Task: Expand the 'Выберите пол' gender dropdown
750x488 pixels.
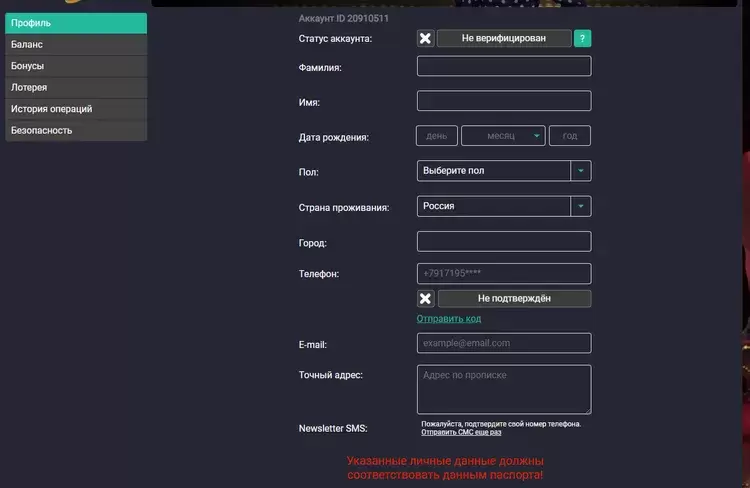Action: 503,171
